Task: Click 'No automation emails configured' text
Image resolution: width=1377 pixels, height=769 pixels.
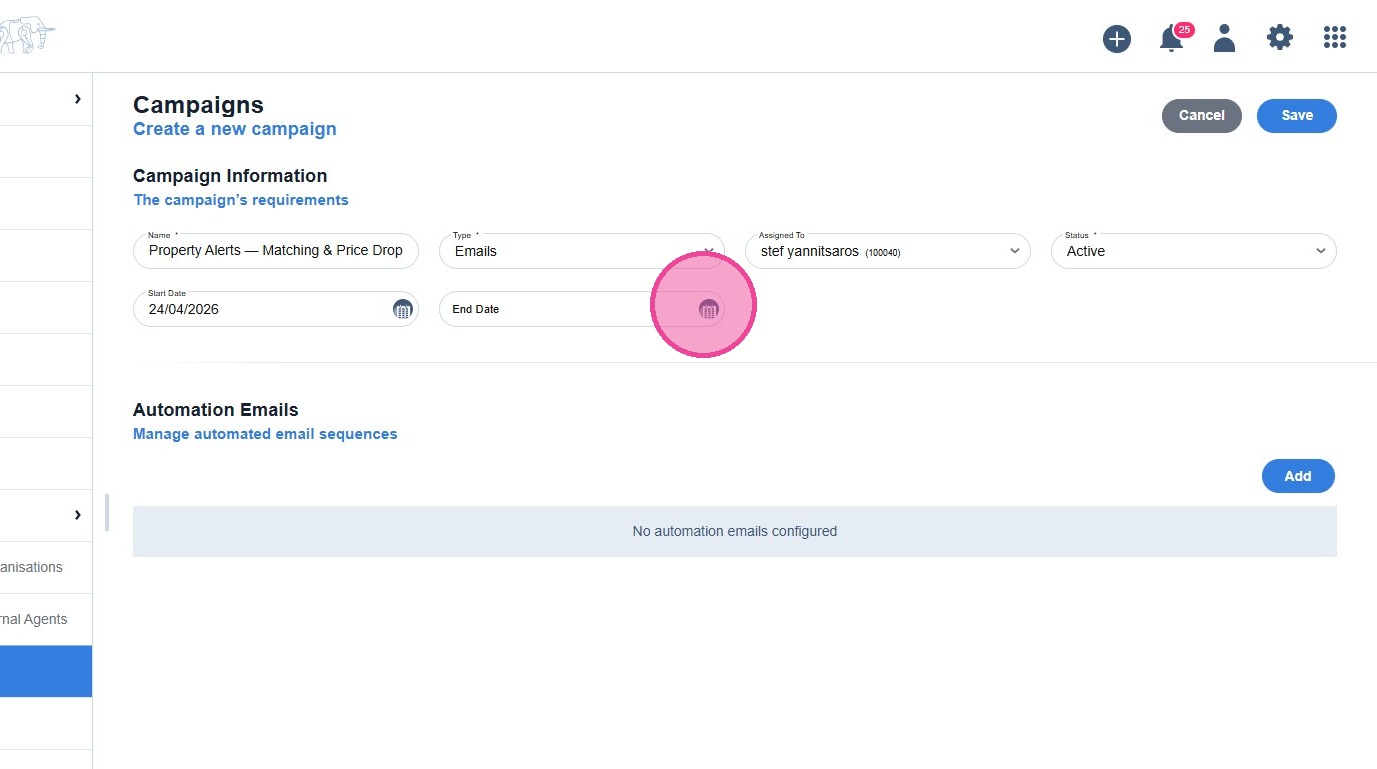Action: (735, 531)
